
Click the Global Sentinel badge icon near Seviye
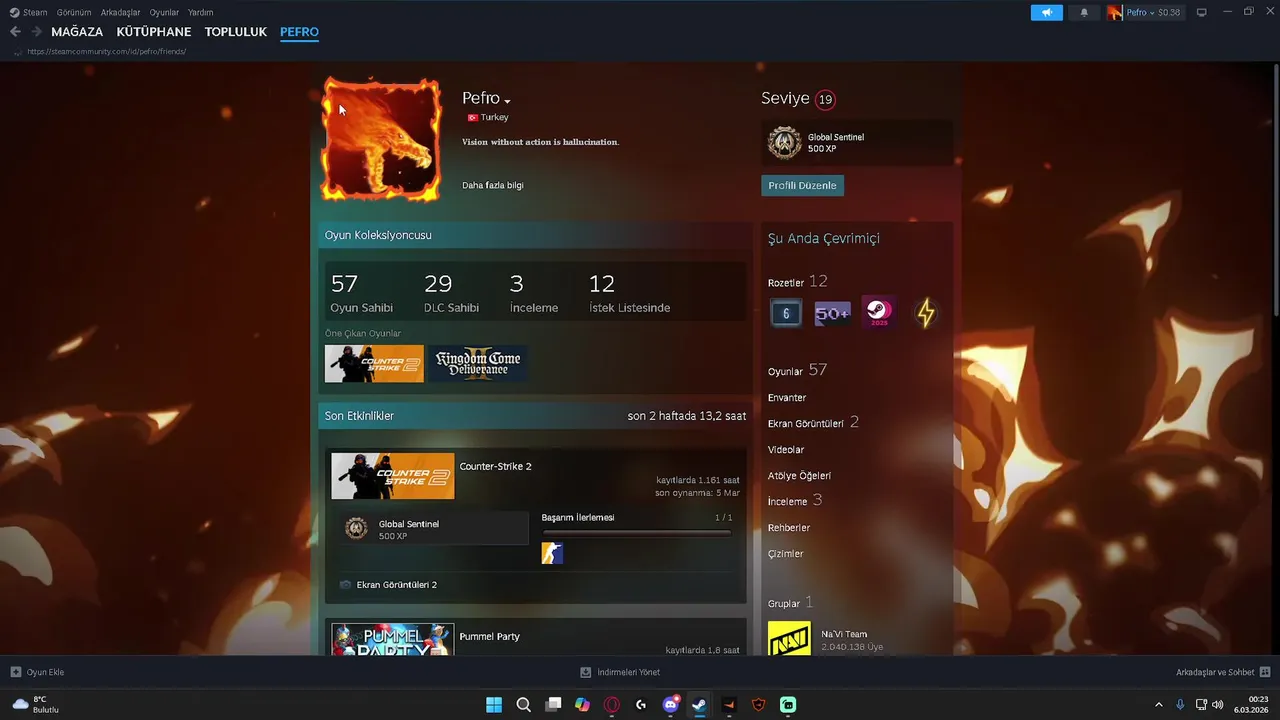(785, 143)
